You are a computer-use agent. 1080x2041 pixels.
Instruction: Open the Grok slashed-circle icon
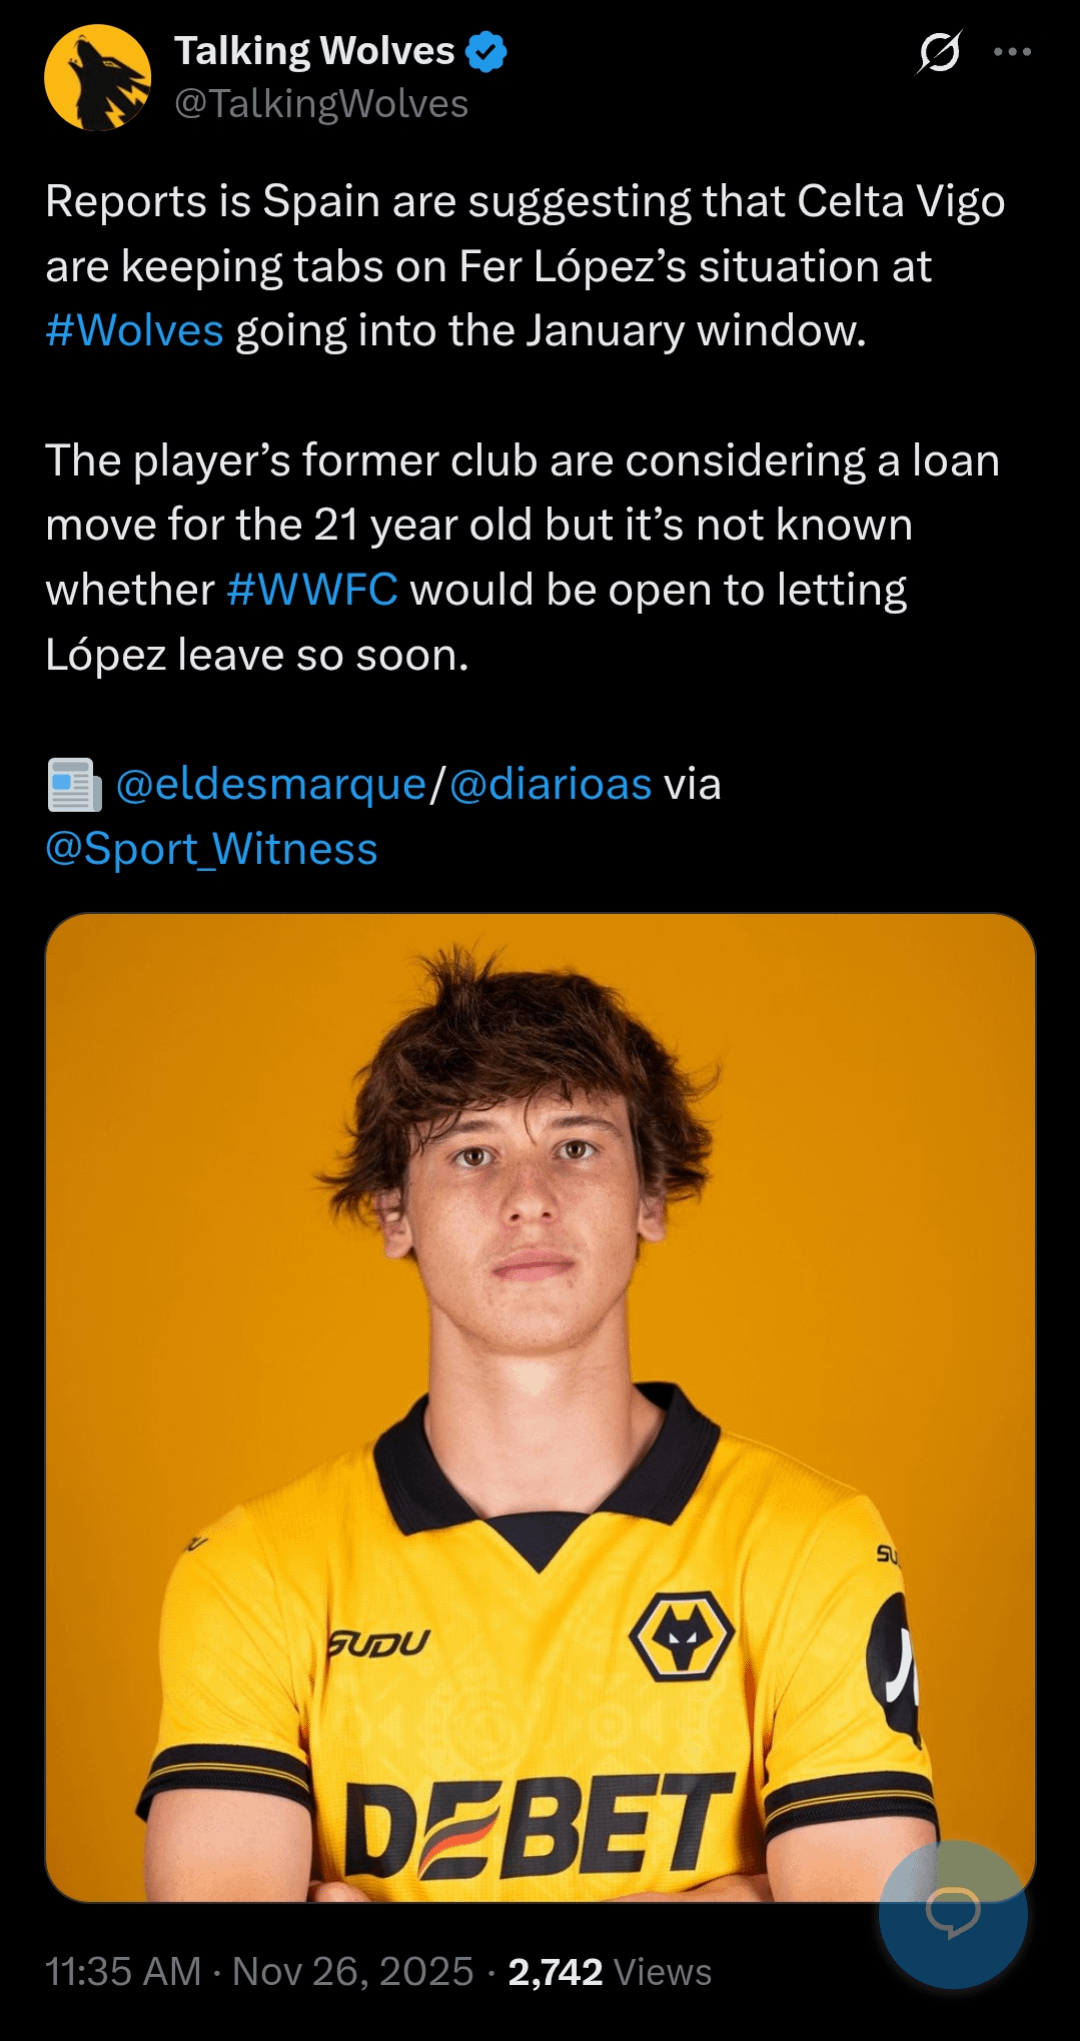tap(939, 52)
